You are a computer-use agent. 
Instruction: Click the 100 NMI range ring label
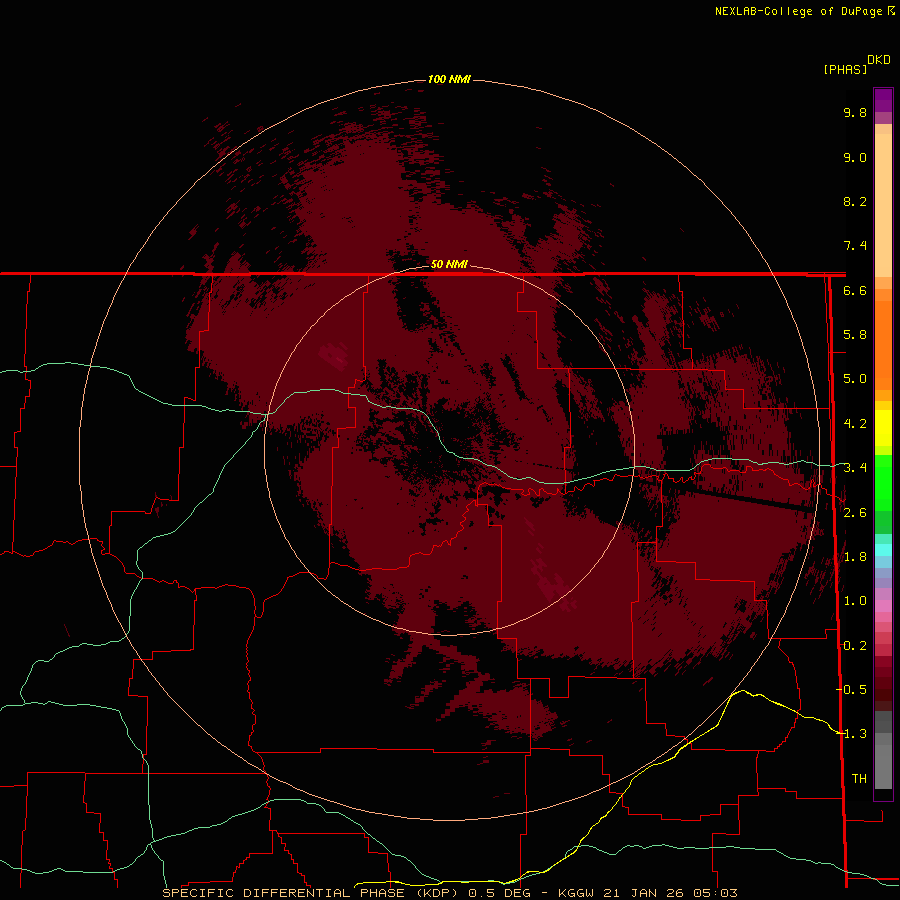pyautogui.click(x=449, y=79)
